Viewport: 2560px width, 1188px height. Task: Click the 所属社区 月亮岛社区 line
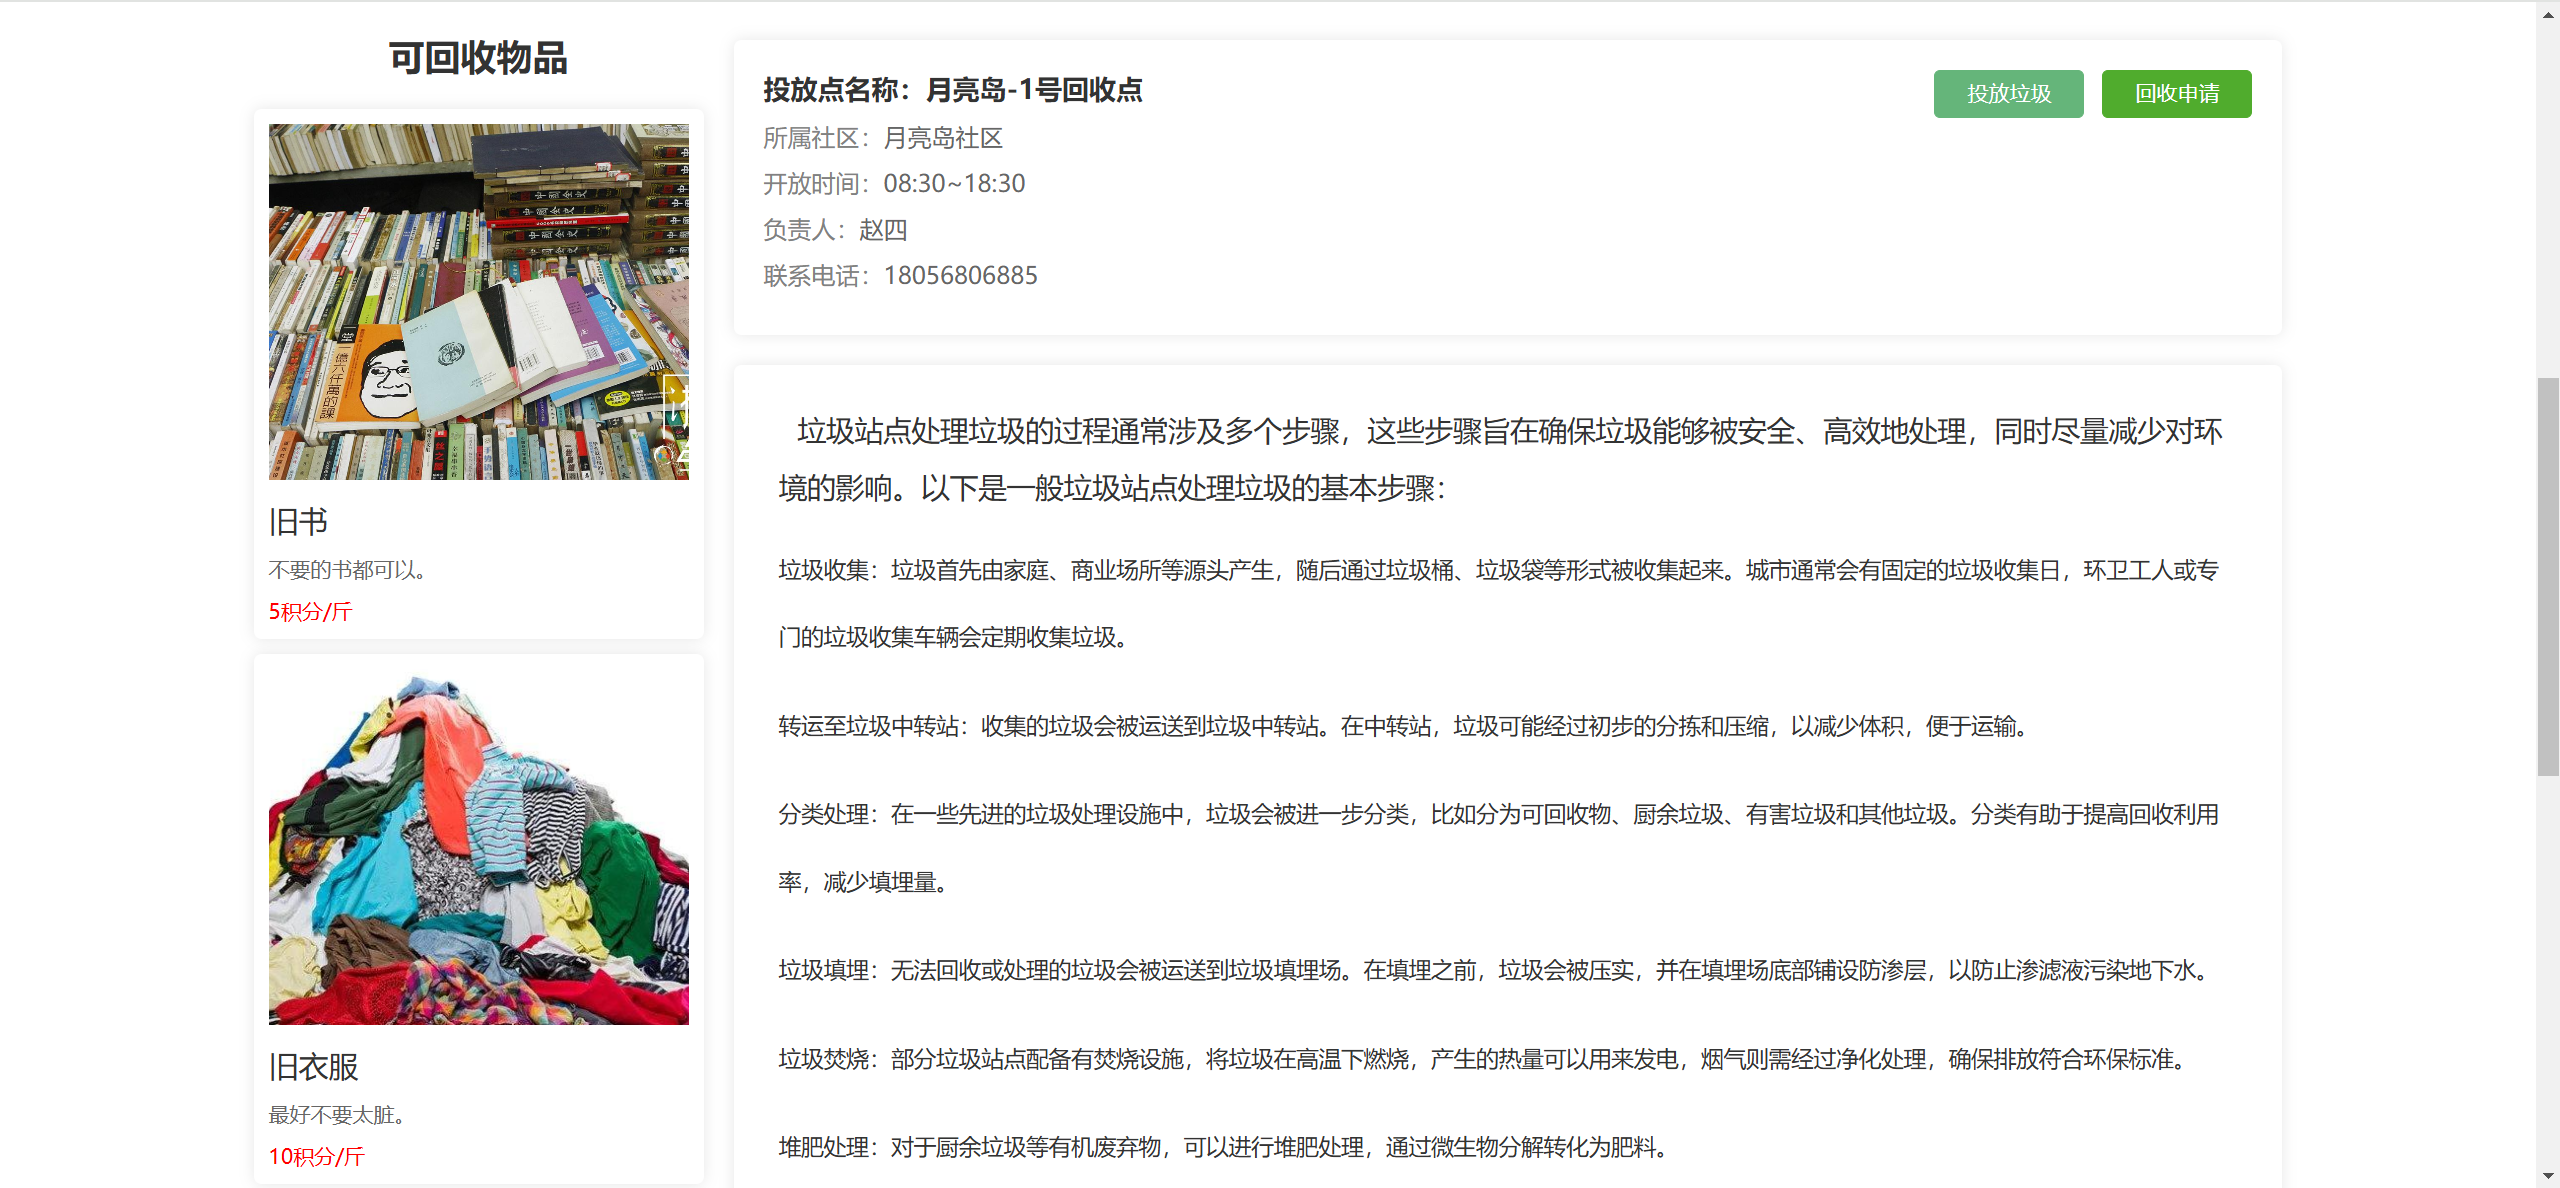[x=882, y=138]
